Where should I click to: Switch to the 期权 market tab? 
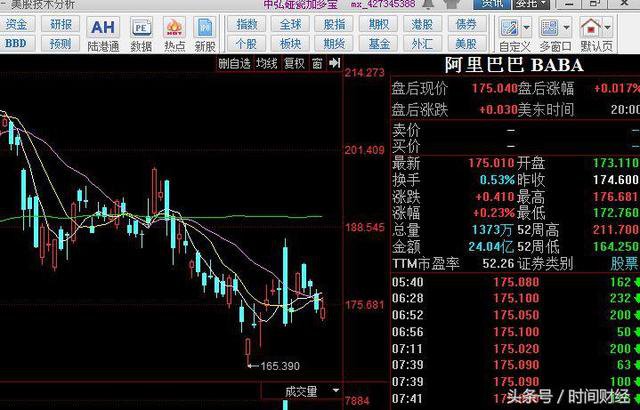click(x=378, y=24)
